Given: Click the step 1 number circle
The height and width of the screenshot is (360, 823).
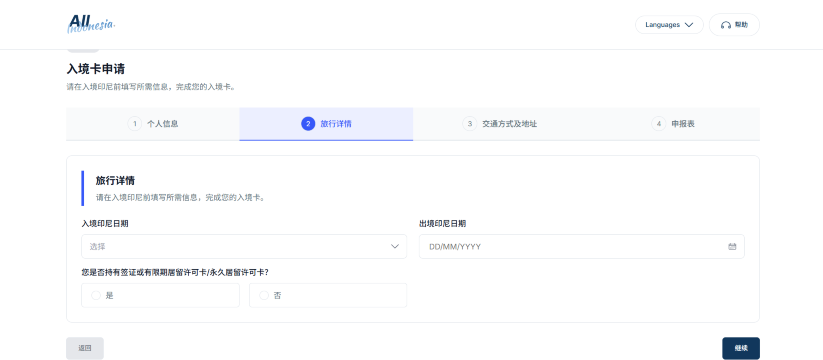Looking at the screenshot, I should [x=134, y=124].
